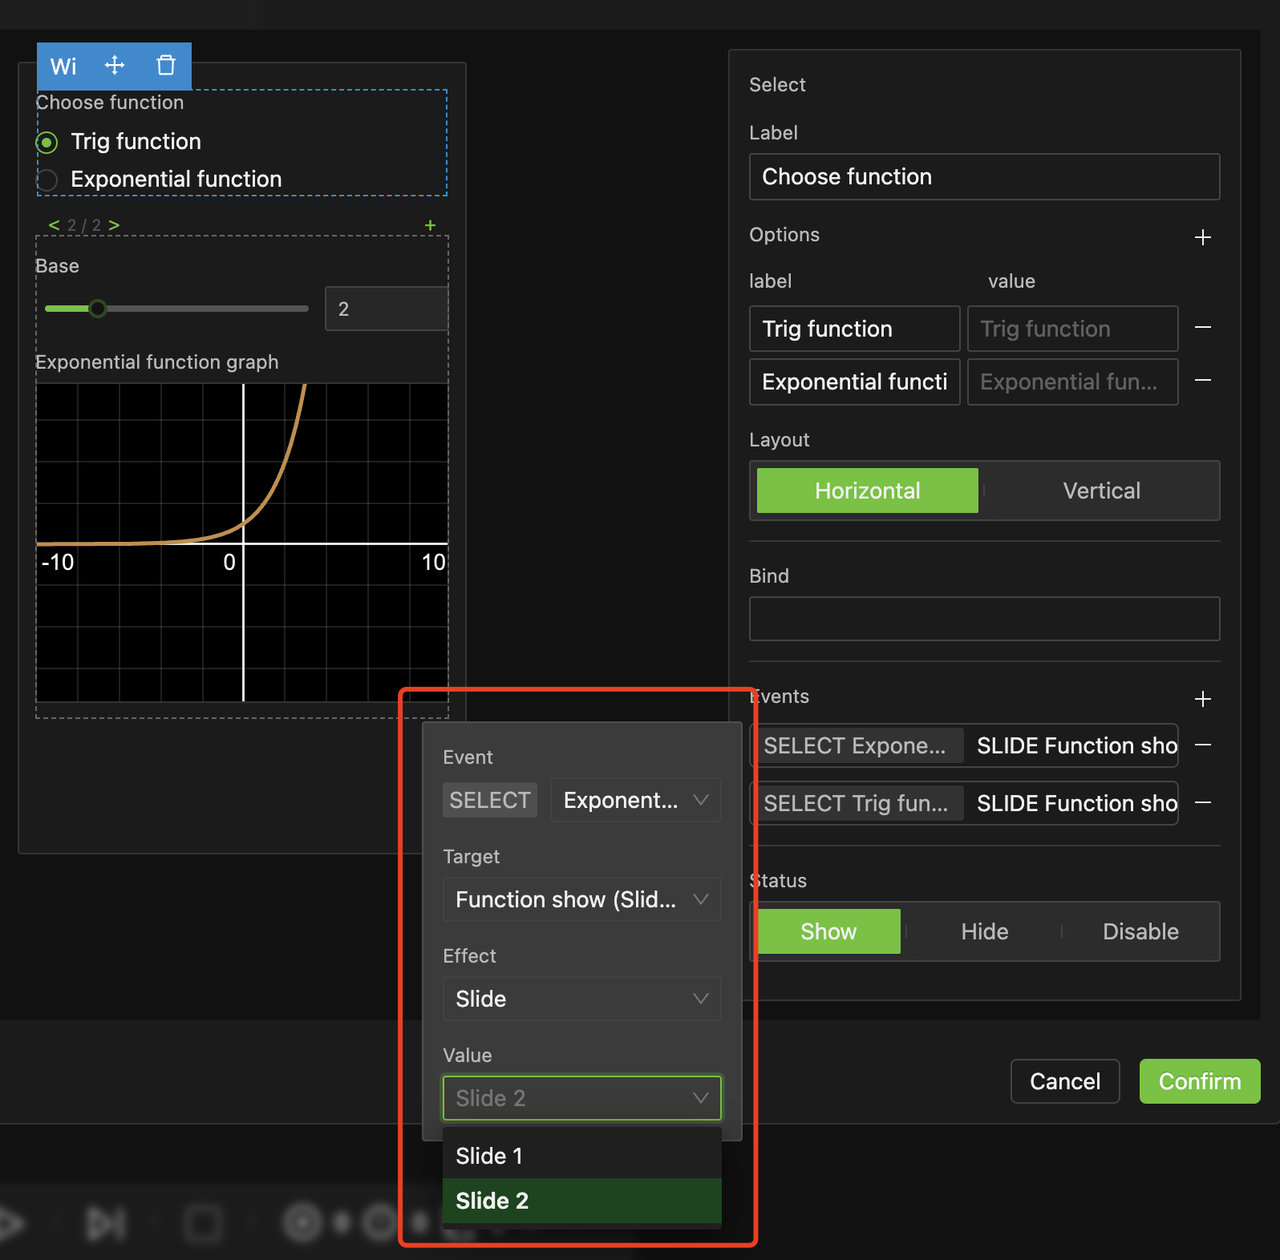This screenshot has width=1280, height=1260.
Task: Add a new option with plus icon
Action: click(1203, 237)
